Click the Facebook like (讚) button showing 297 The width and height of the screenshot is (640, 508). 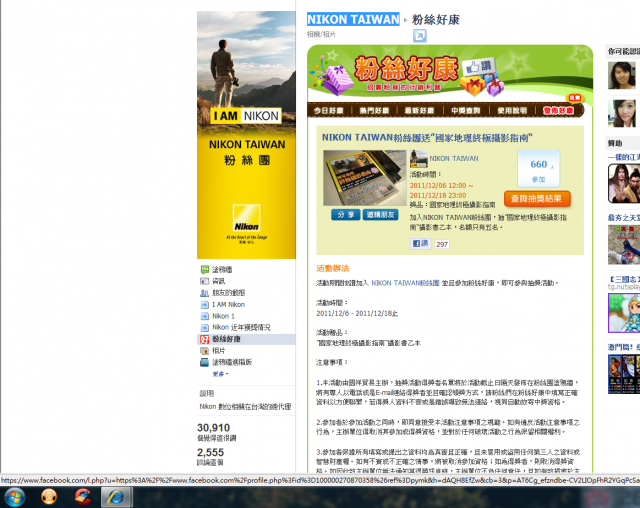420,244
